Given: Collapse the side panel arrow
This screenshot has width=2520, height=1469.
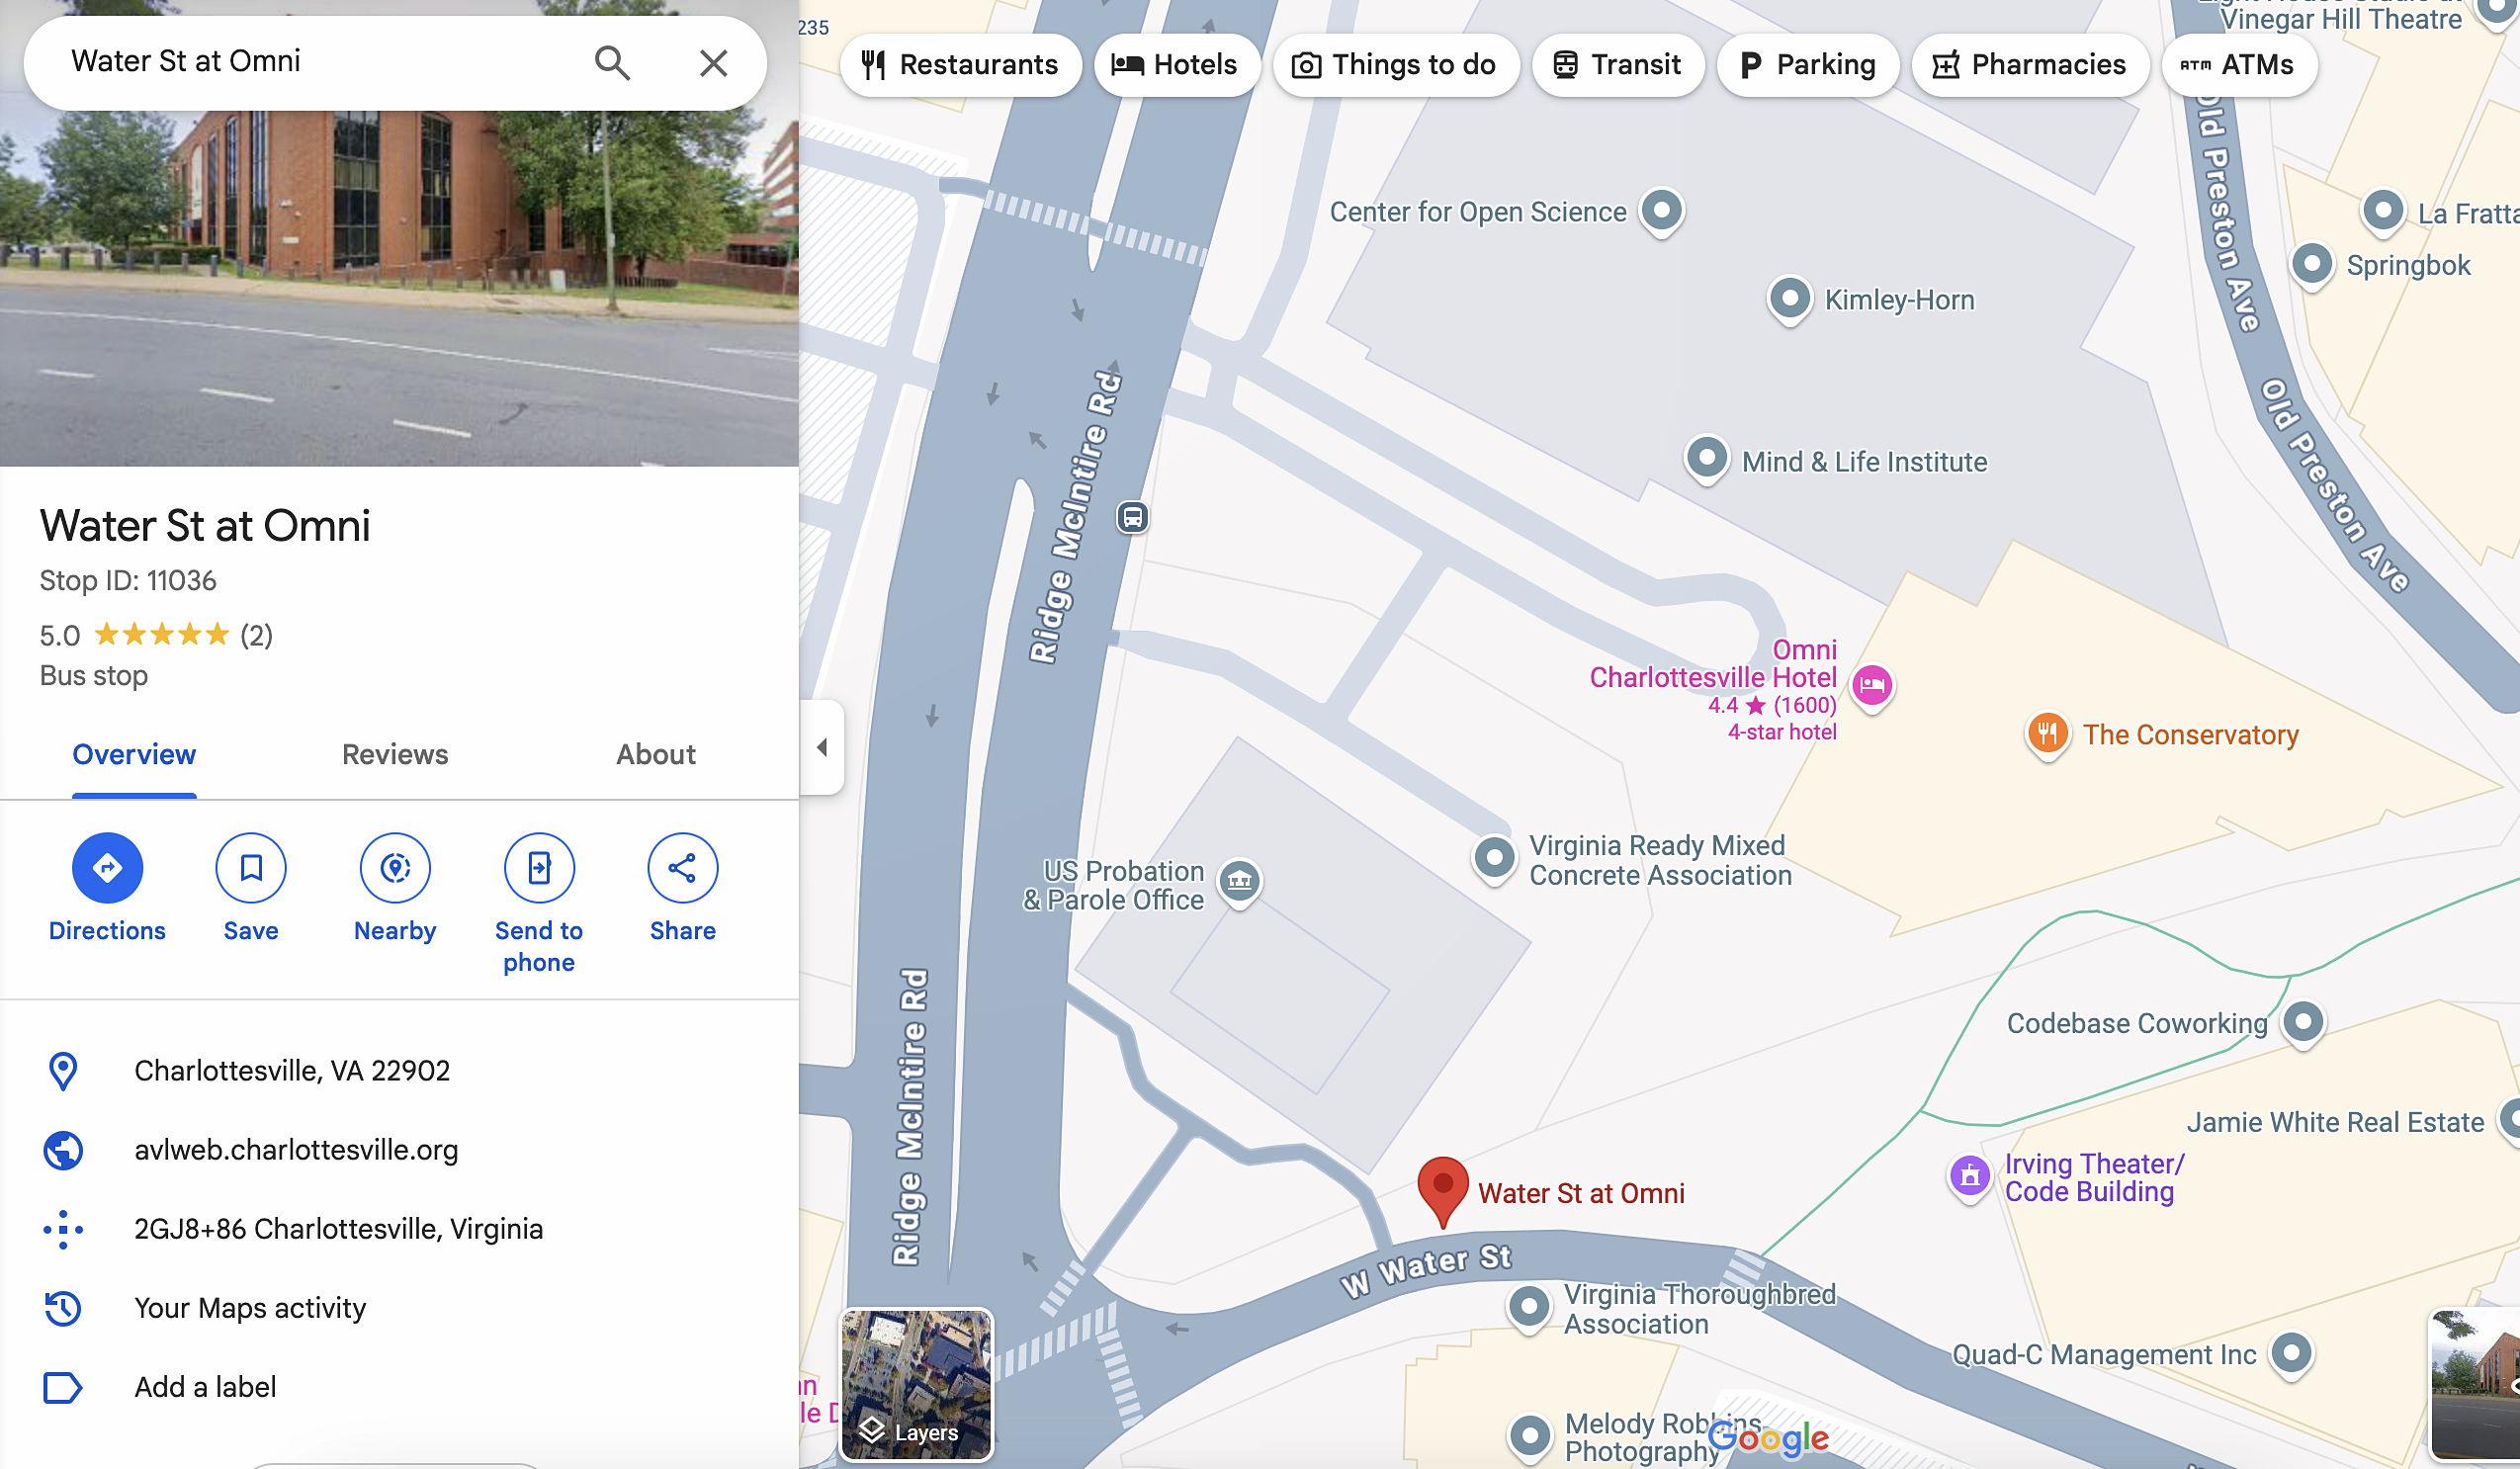Looking at the screenshot, I should (x=822, y=747).
